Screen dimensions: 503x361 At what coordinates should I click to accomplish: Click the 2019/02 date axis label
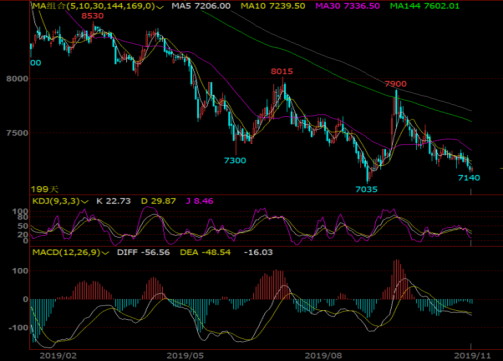[x=58, y=356]
